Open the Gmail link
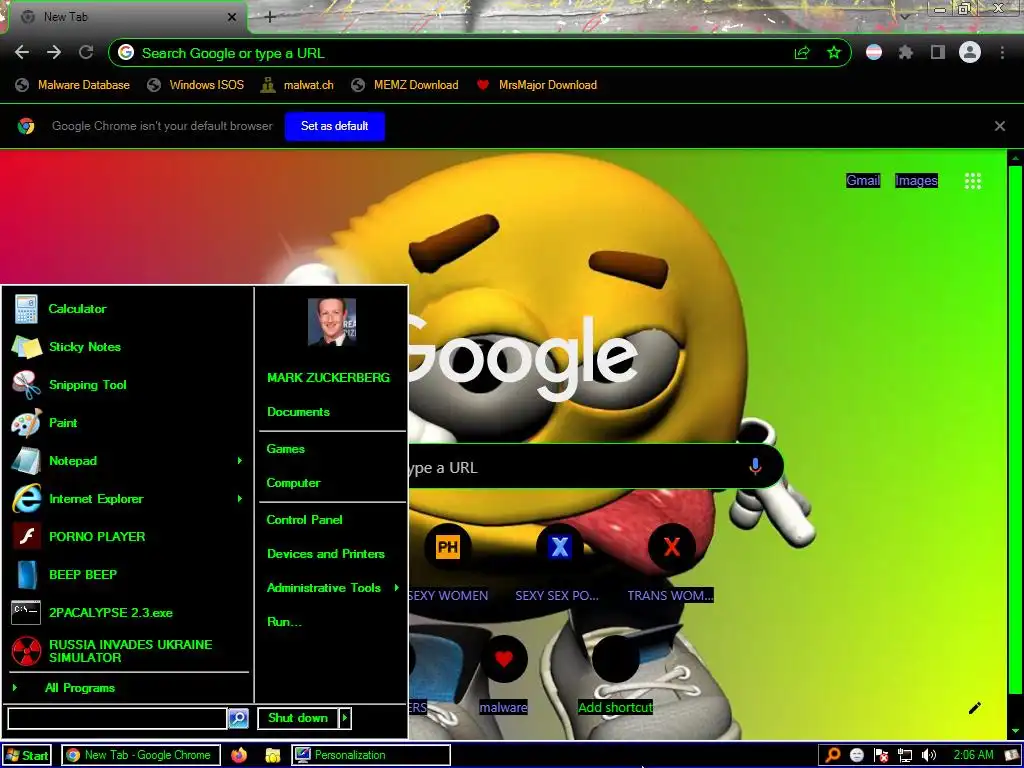 [863, 180]
